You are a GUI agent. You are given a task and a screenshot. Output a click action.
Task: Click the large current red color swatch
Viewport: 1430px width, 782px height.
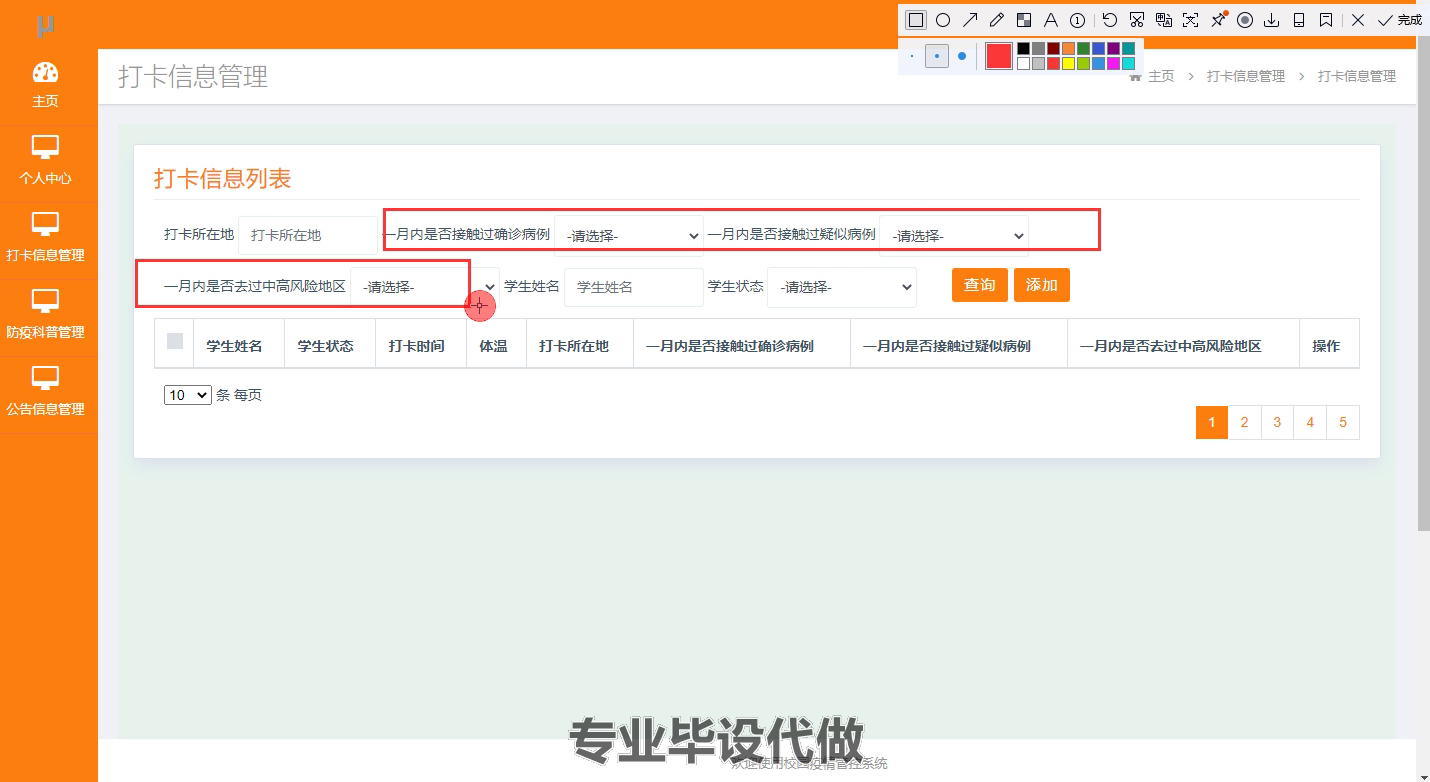click(998, 56)
